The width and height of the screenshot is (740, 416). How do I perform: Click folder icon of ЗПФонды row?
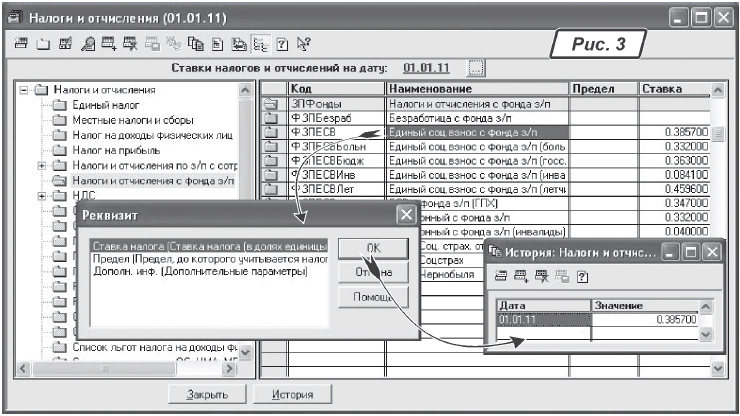[x=268, y=104]
